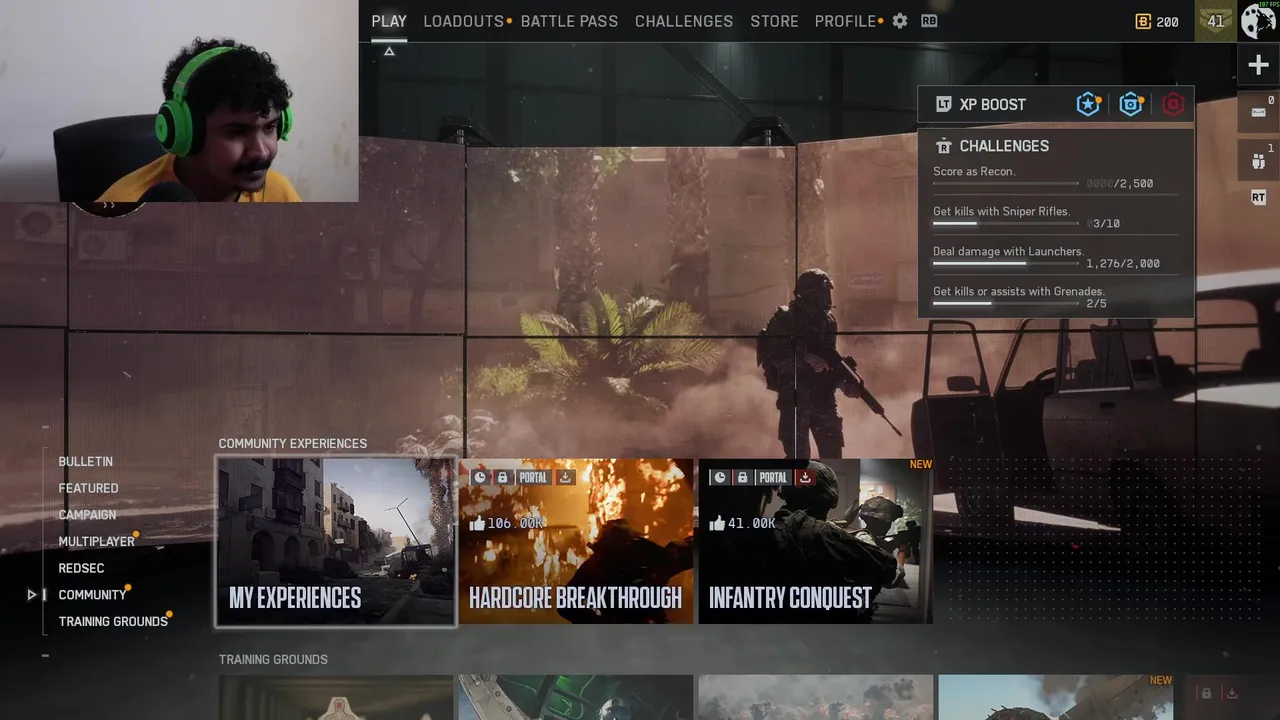Select the blue hexagon camera boost
This screenshot has width=1280, height=720.
point(1131,104)
